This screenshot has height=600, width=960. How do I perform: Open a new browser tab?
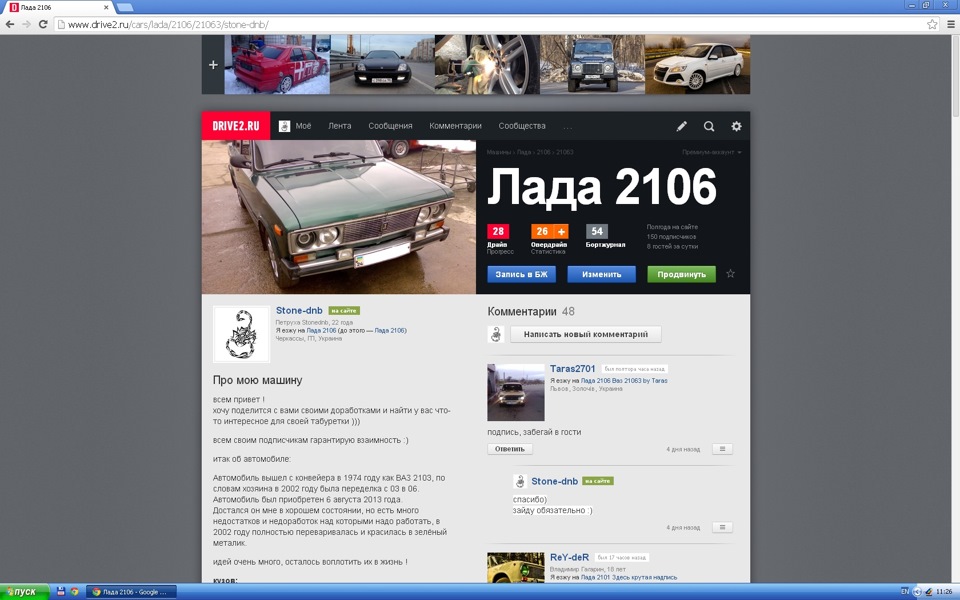tap(125, 7)
